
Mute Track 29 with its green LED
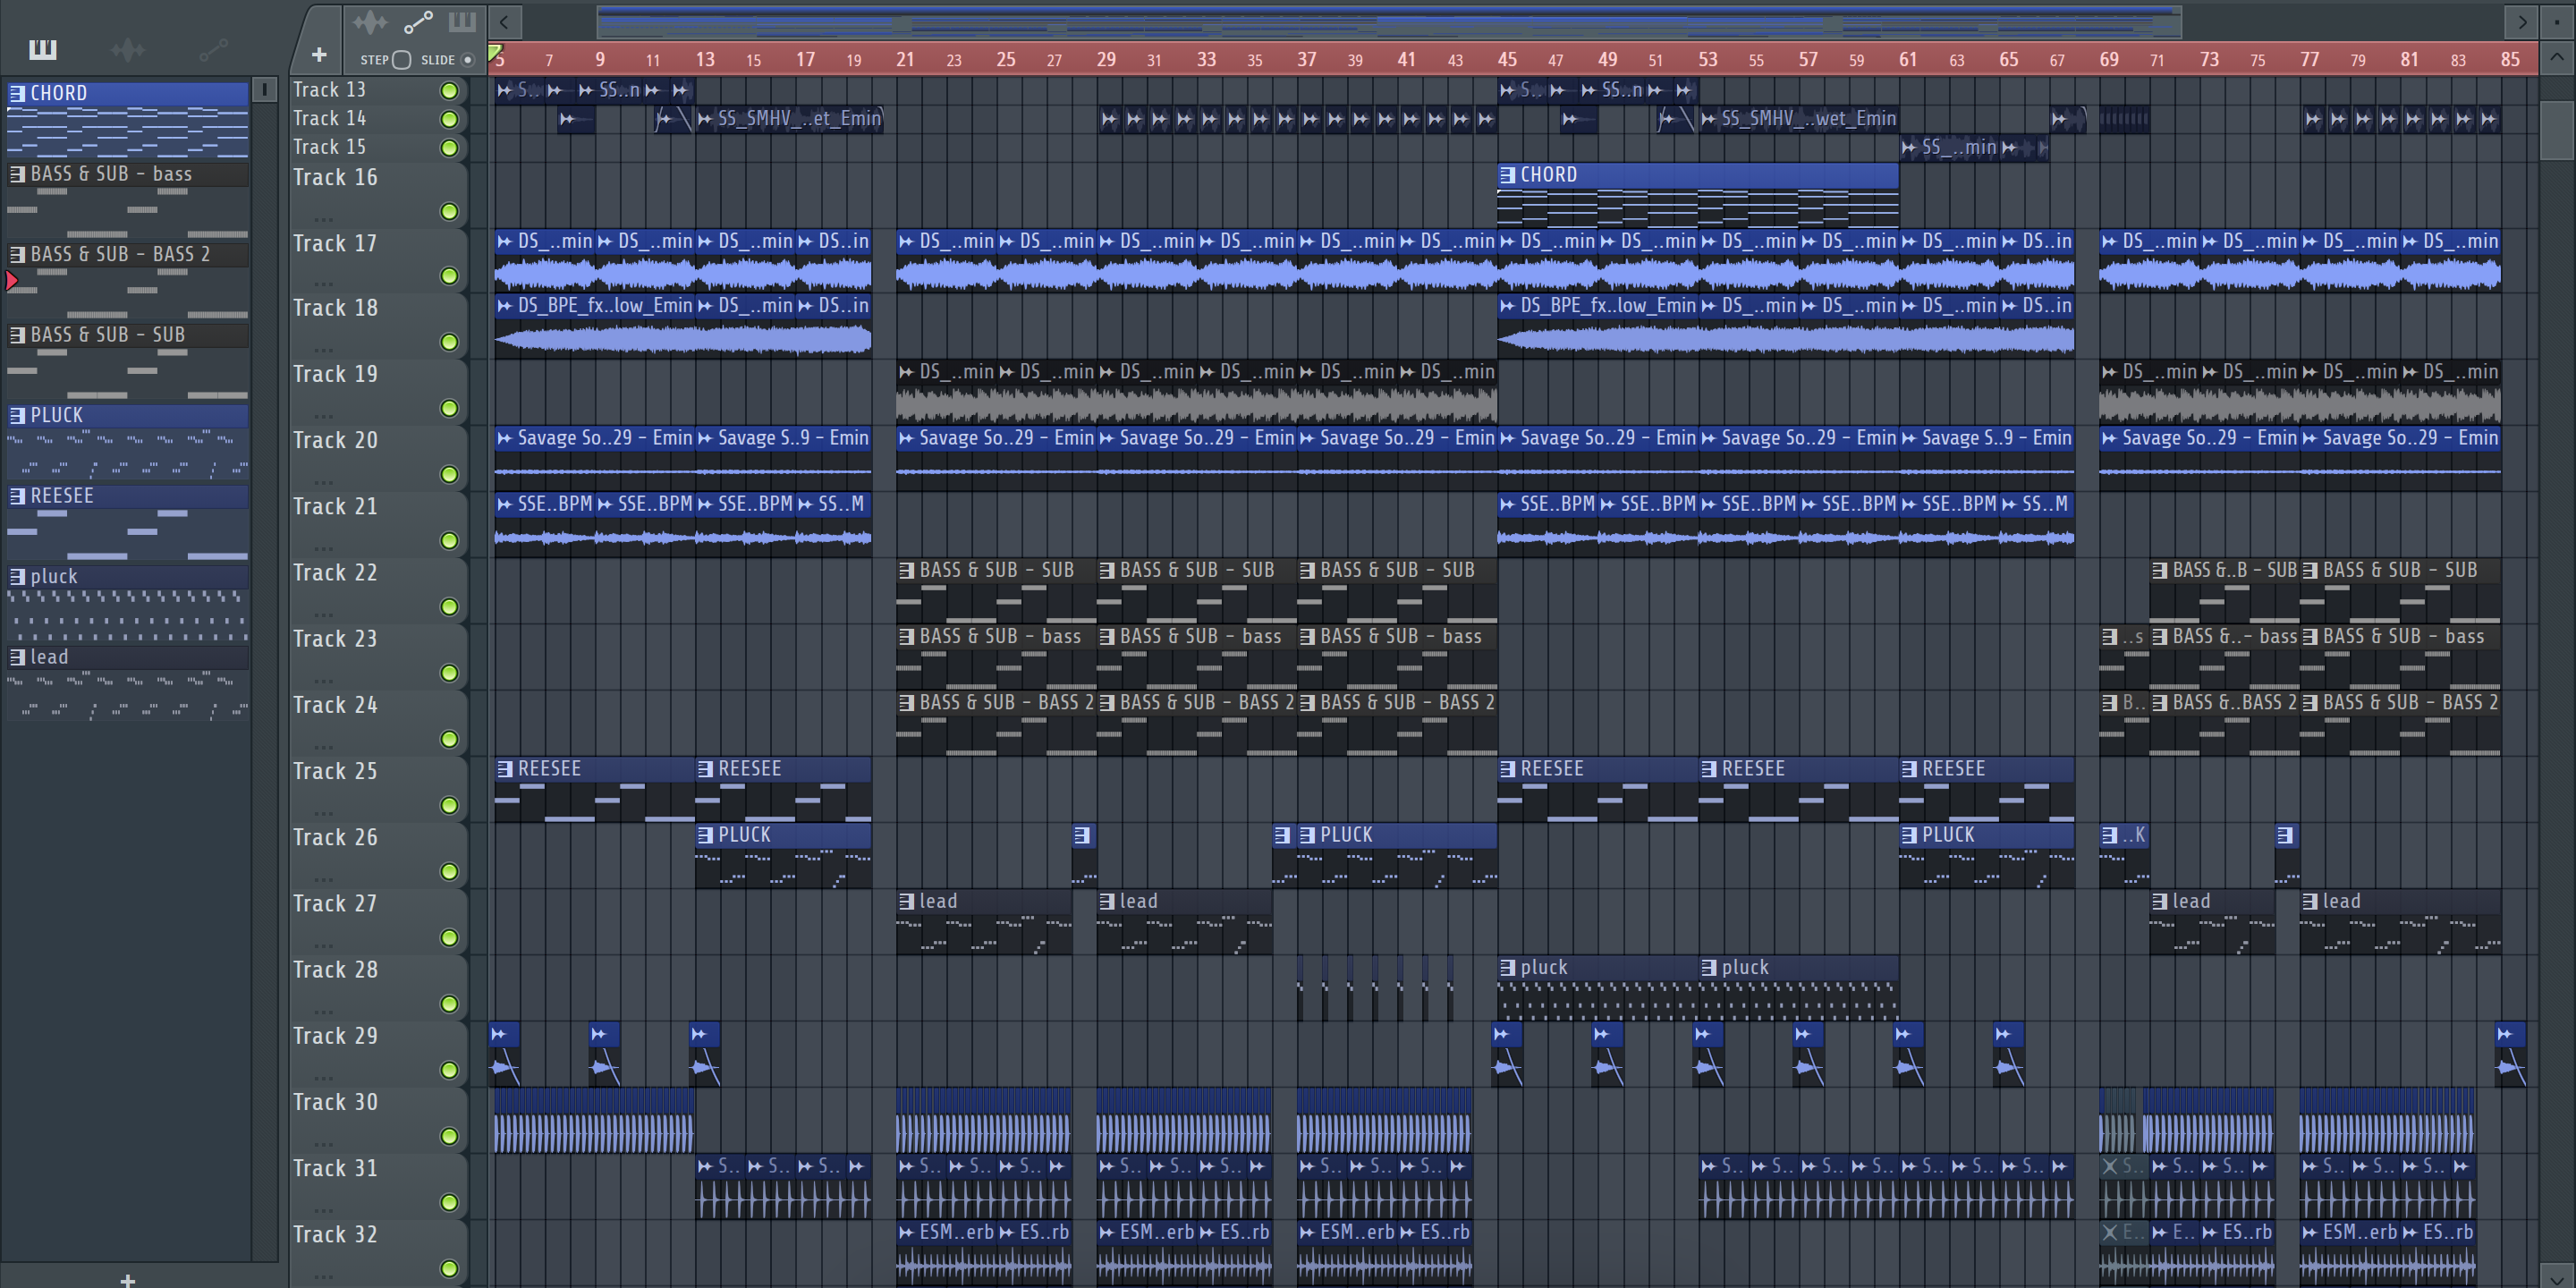449,1070
